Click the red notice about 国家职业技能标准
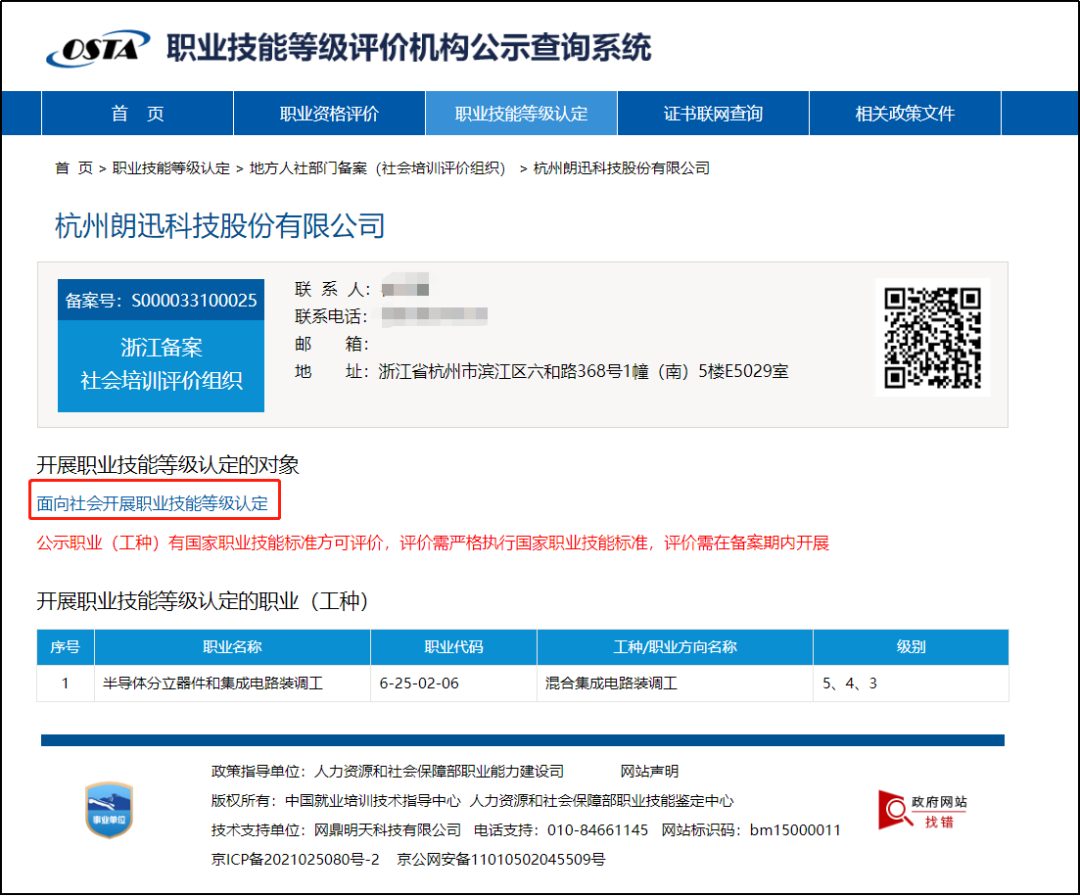Viewport: 1080px width, 896px height. (x=433, y=543)
